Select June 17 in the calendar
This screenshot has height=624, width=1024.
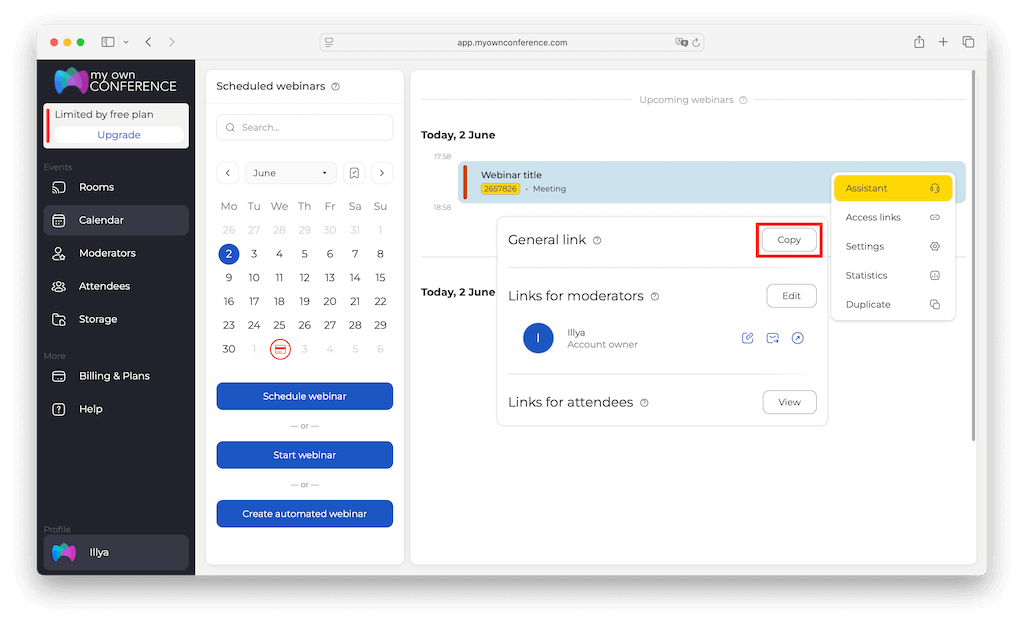click(x=254, y=301)
